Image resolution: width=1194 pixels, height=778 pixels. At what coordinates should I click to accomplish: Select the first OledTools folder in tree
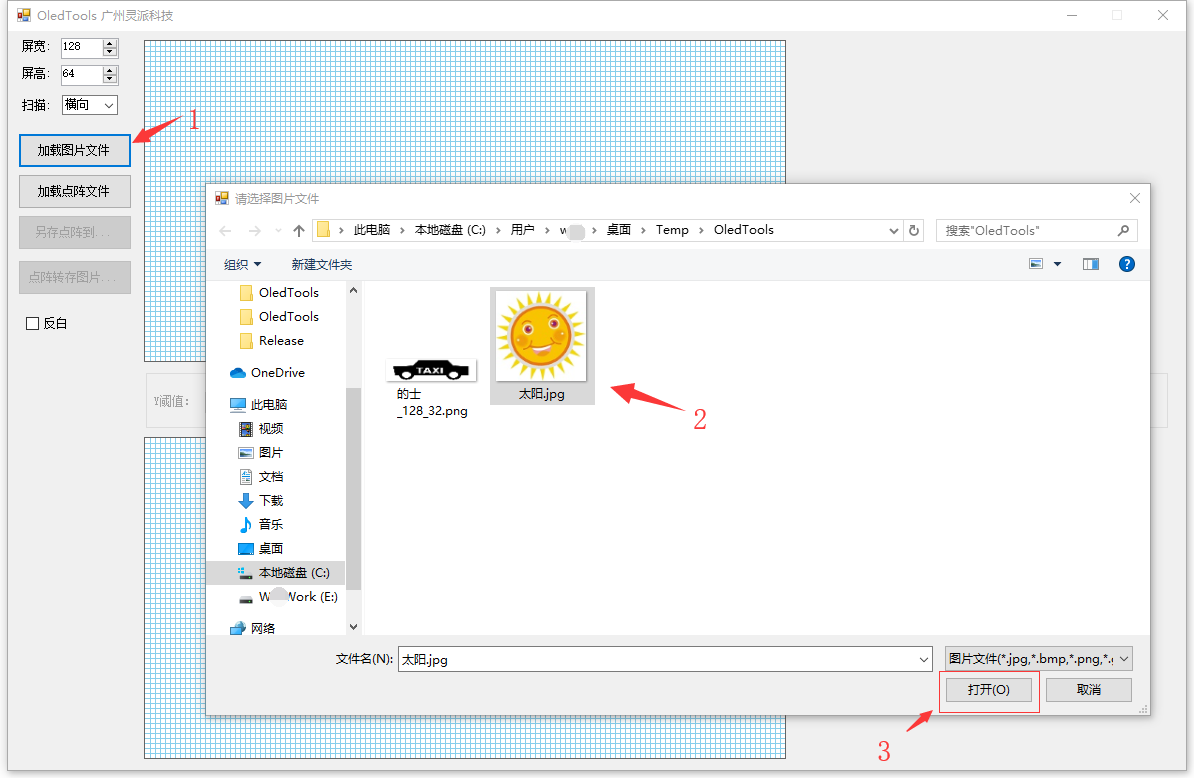[x=279, y=293]
